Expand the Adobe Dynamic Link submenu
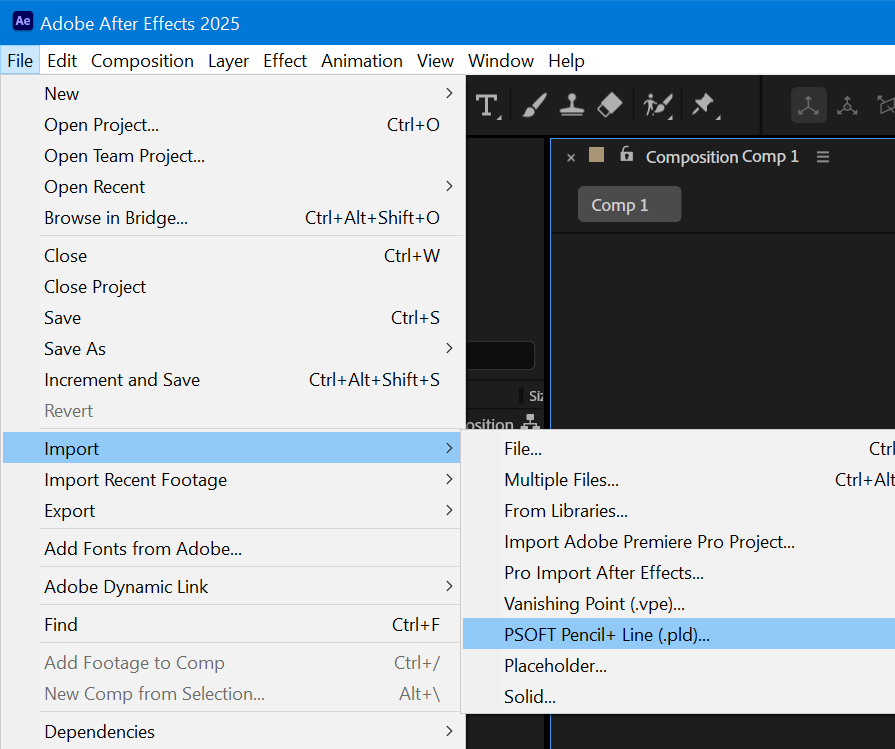This screenshot has height=749, width=895. click(233, 586)
